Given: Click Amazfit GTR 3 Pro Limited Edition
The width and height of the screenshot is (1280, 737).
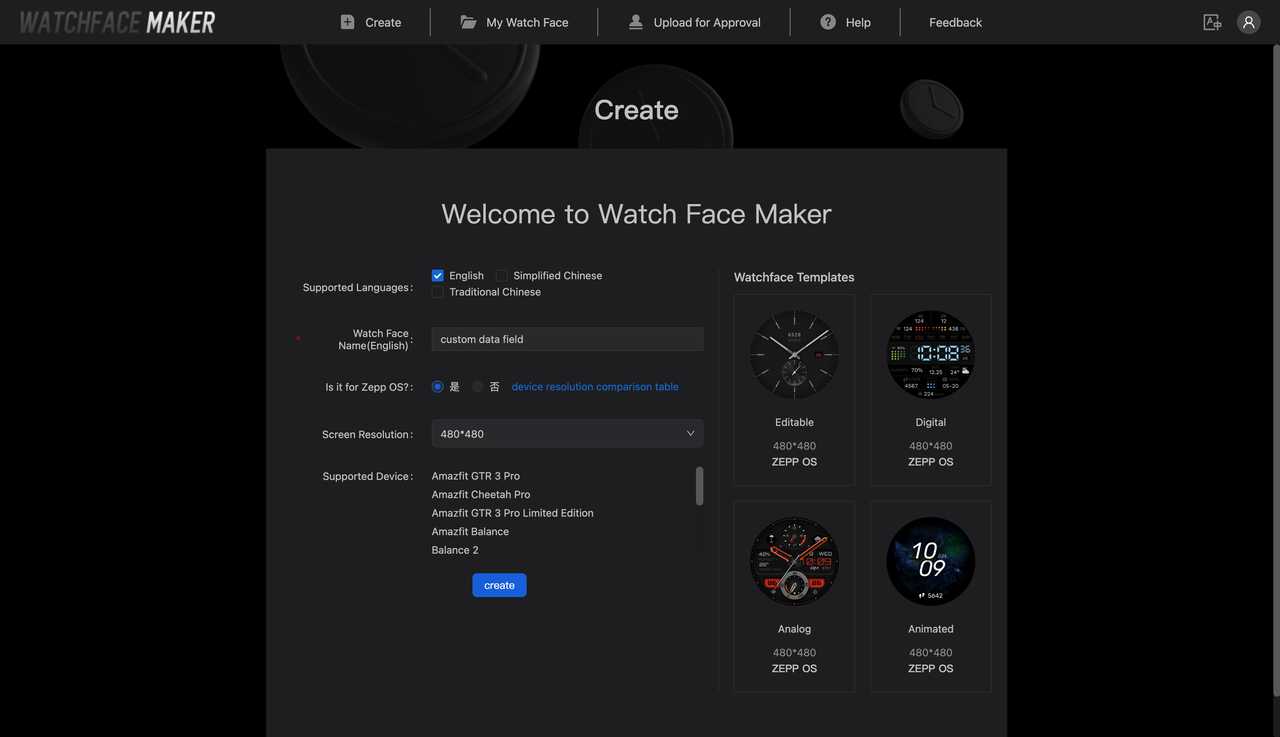Looking at the screenshot, I should [513, 513].
